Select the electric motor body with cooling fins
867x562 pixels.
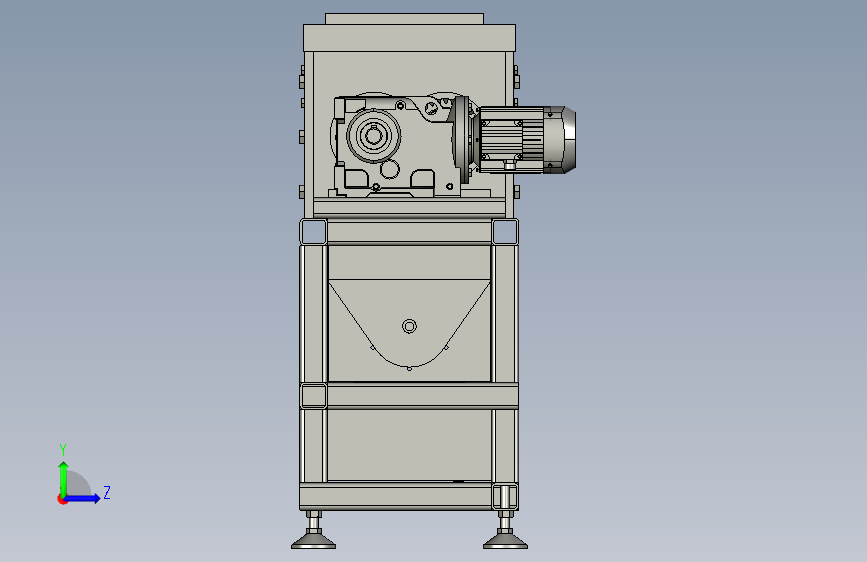pos(512,140)
